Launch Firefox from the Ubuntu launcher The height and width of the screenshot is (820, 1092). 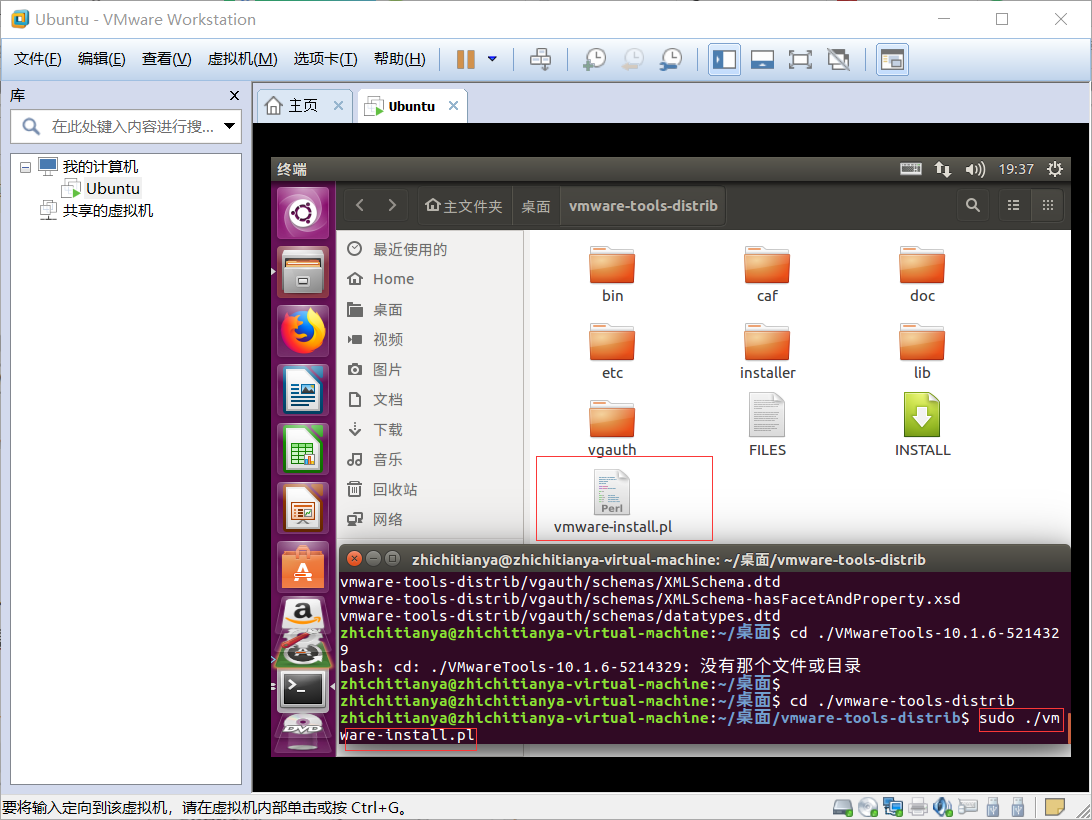(x=303, y=332)
